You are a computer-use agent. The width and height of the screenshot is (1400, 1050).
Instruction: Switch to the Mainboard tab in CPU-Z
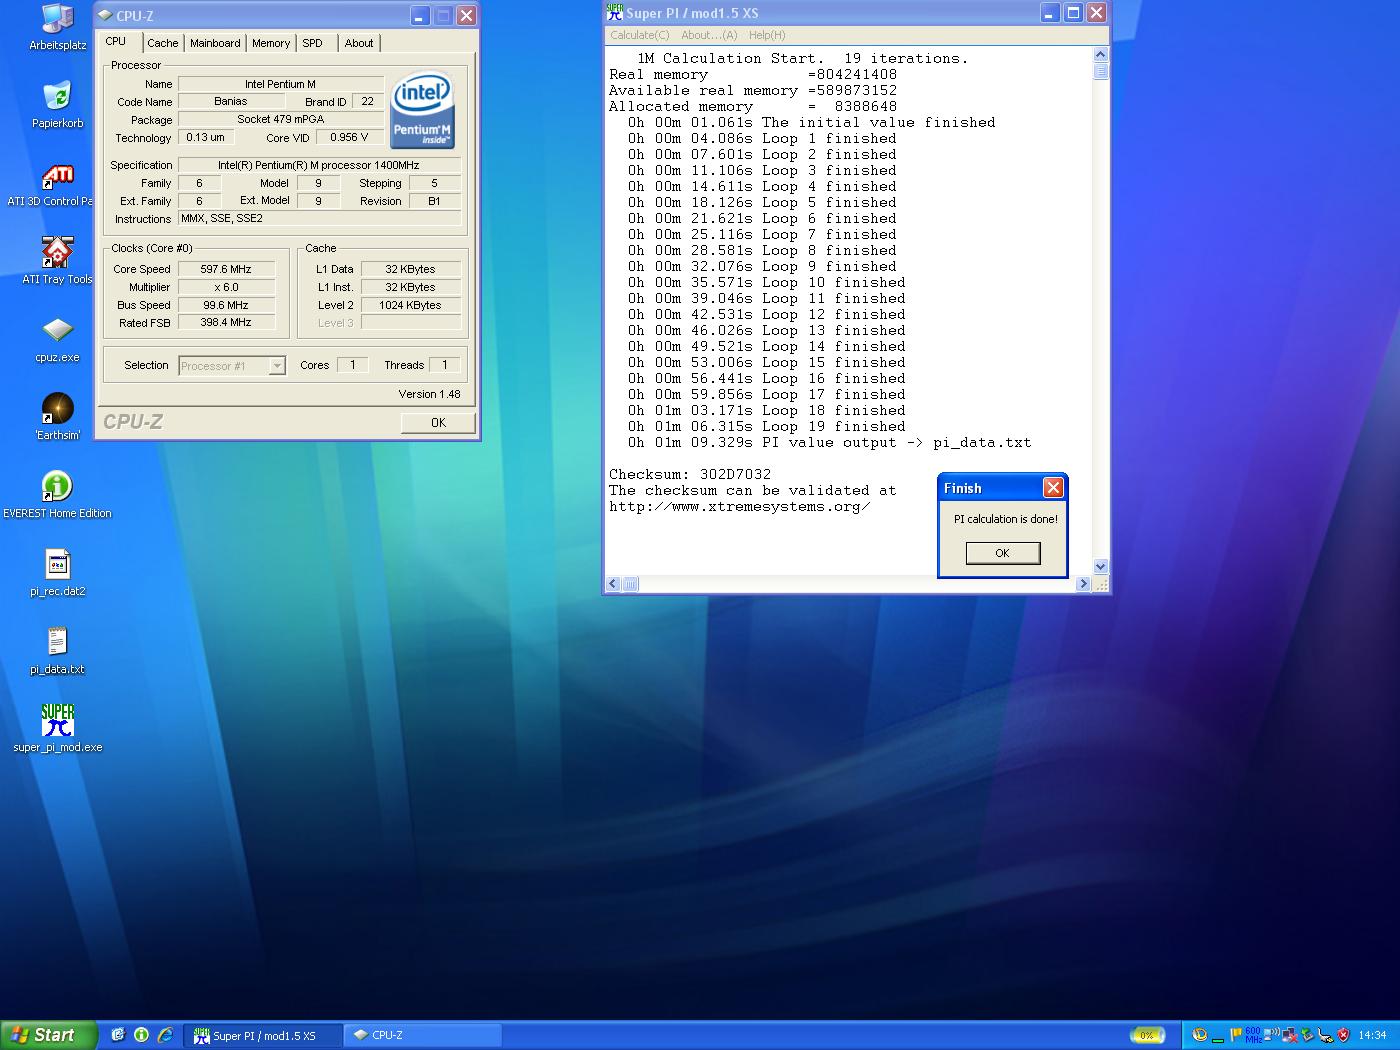coord(215,43)
